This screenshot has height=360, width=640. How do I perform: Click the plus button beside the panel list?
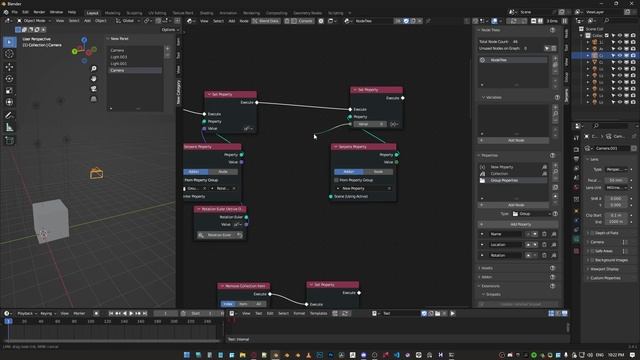tap(167, 48)
